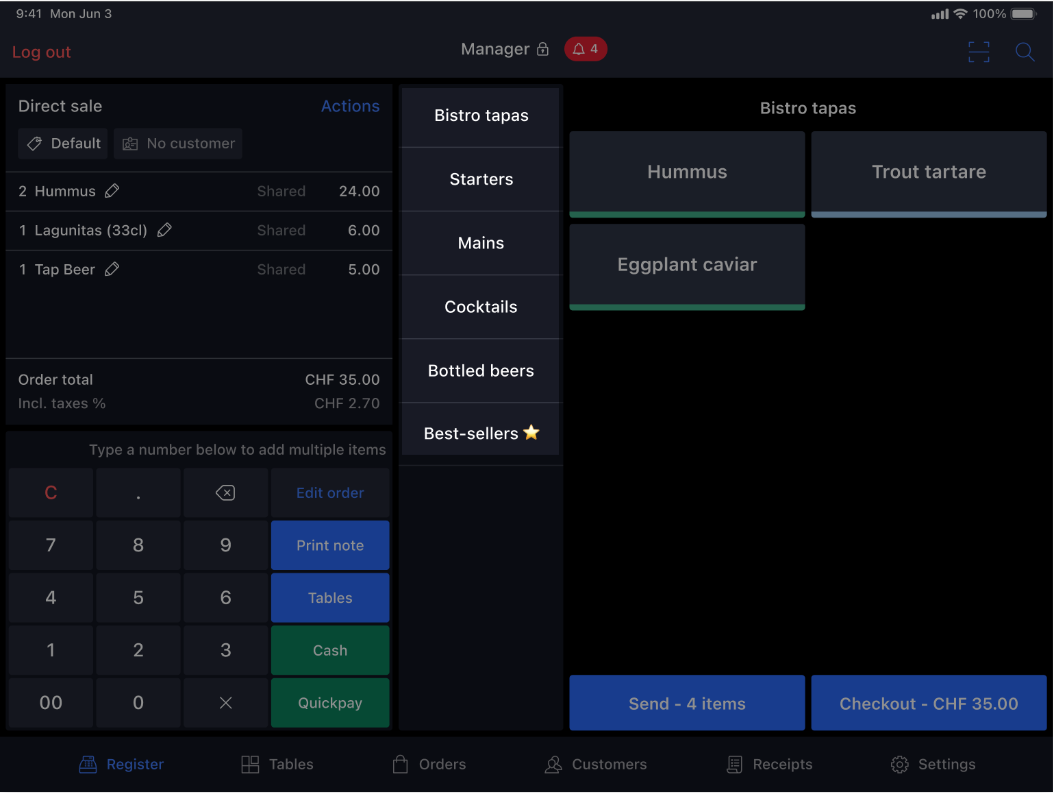Screen dimensions: 1053x793
Task: Open the barcode scanner icon
Action: (978, 52)
